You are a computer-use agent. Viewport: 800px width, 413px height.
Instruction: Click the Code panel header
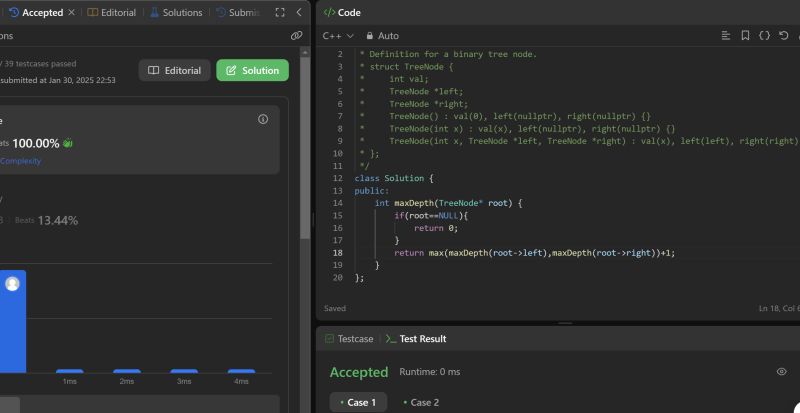click(342, 12)
